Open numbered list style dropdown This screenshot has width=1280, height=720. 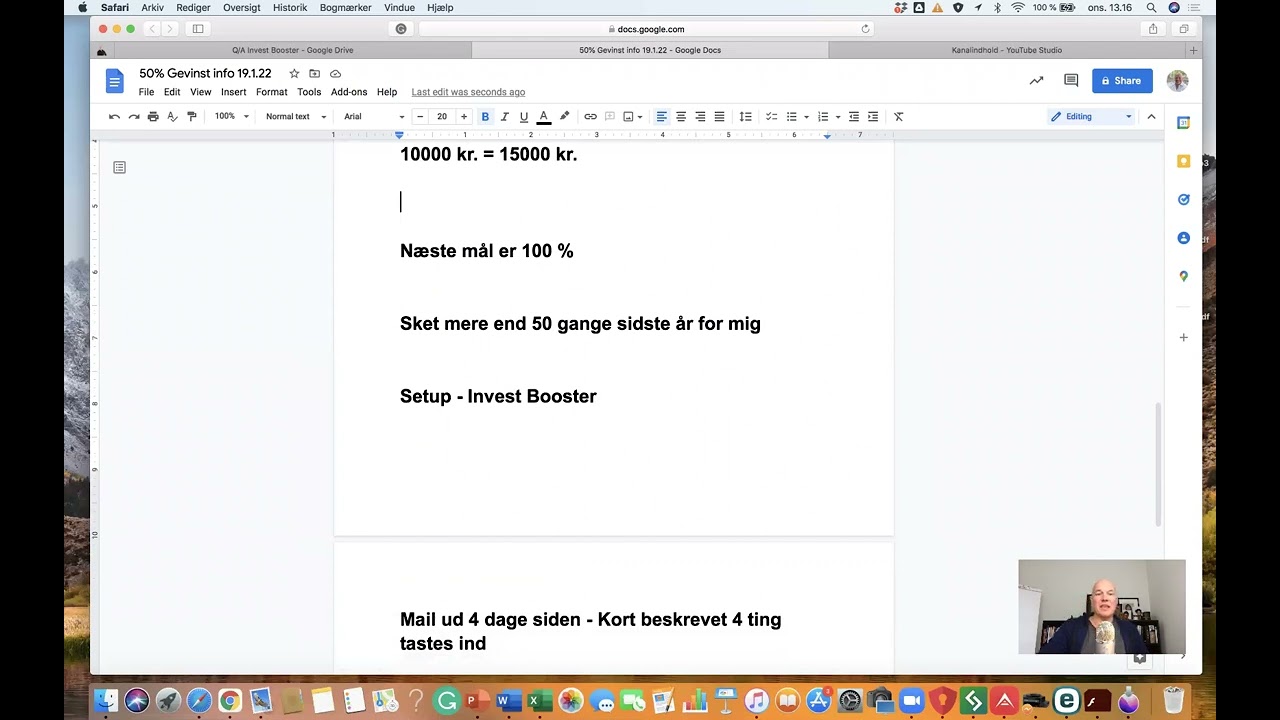click(838, 117)
